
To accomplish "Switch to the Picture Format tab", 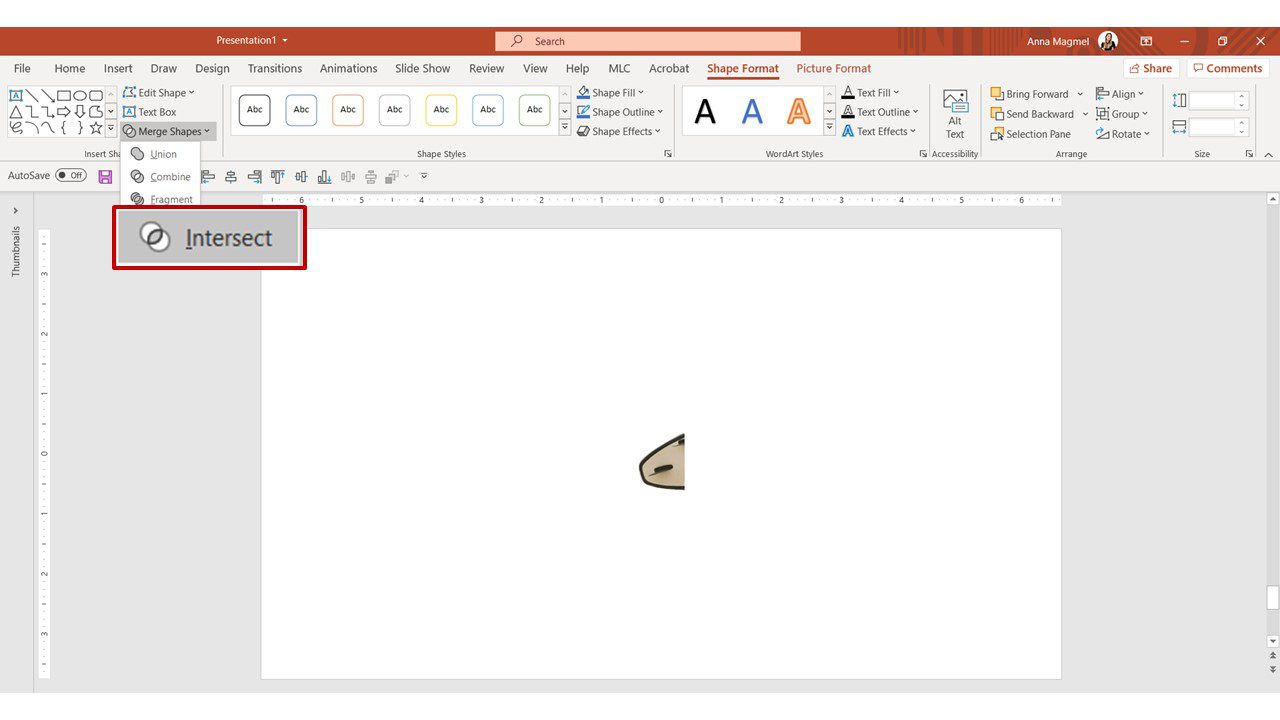I will click(833, 68).
